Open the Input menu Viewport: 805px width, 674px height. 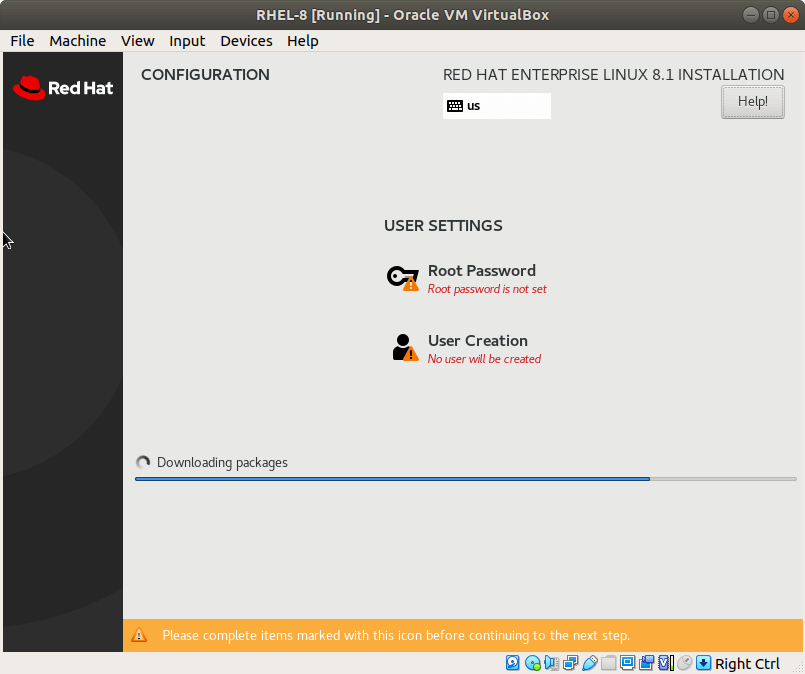pyautogui.click(x=187, y=41)
